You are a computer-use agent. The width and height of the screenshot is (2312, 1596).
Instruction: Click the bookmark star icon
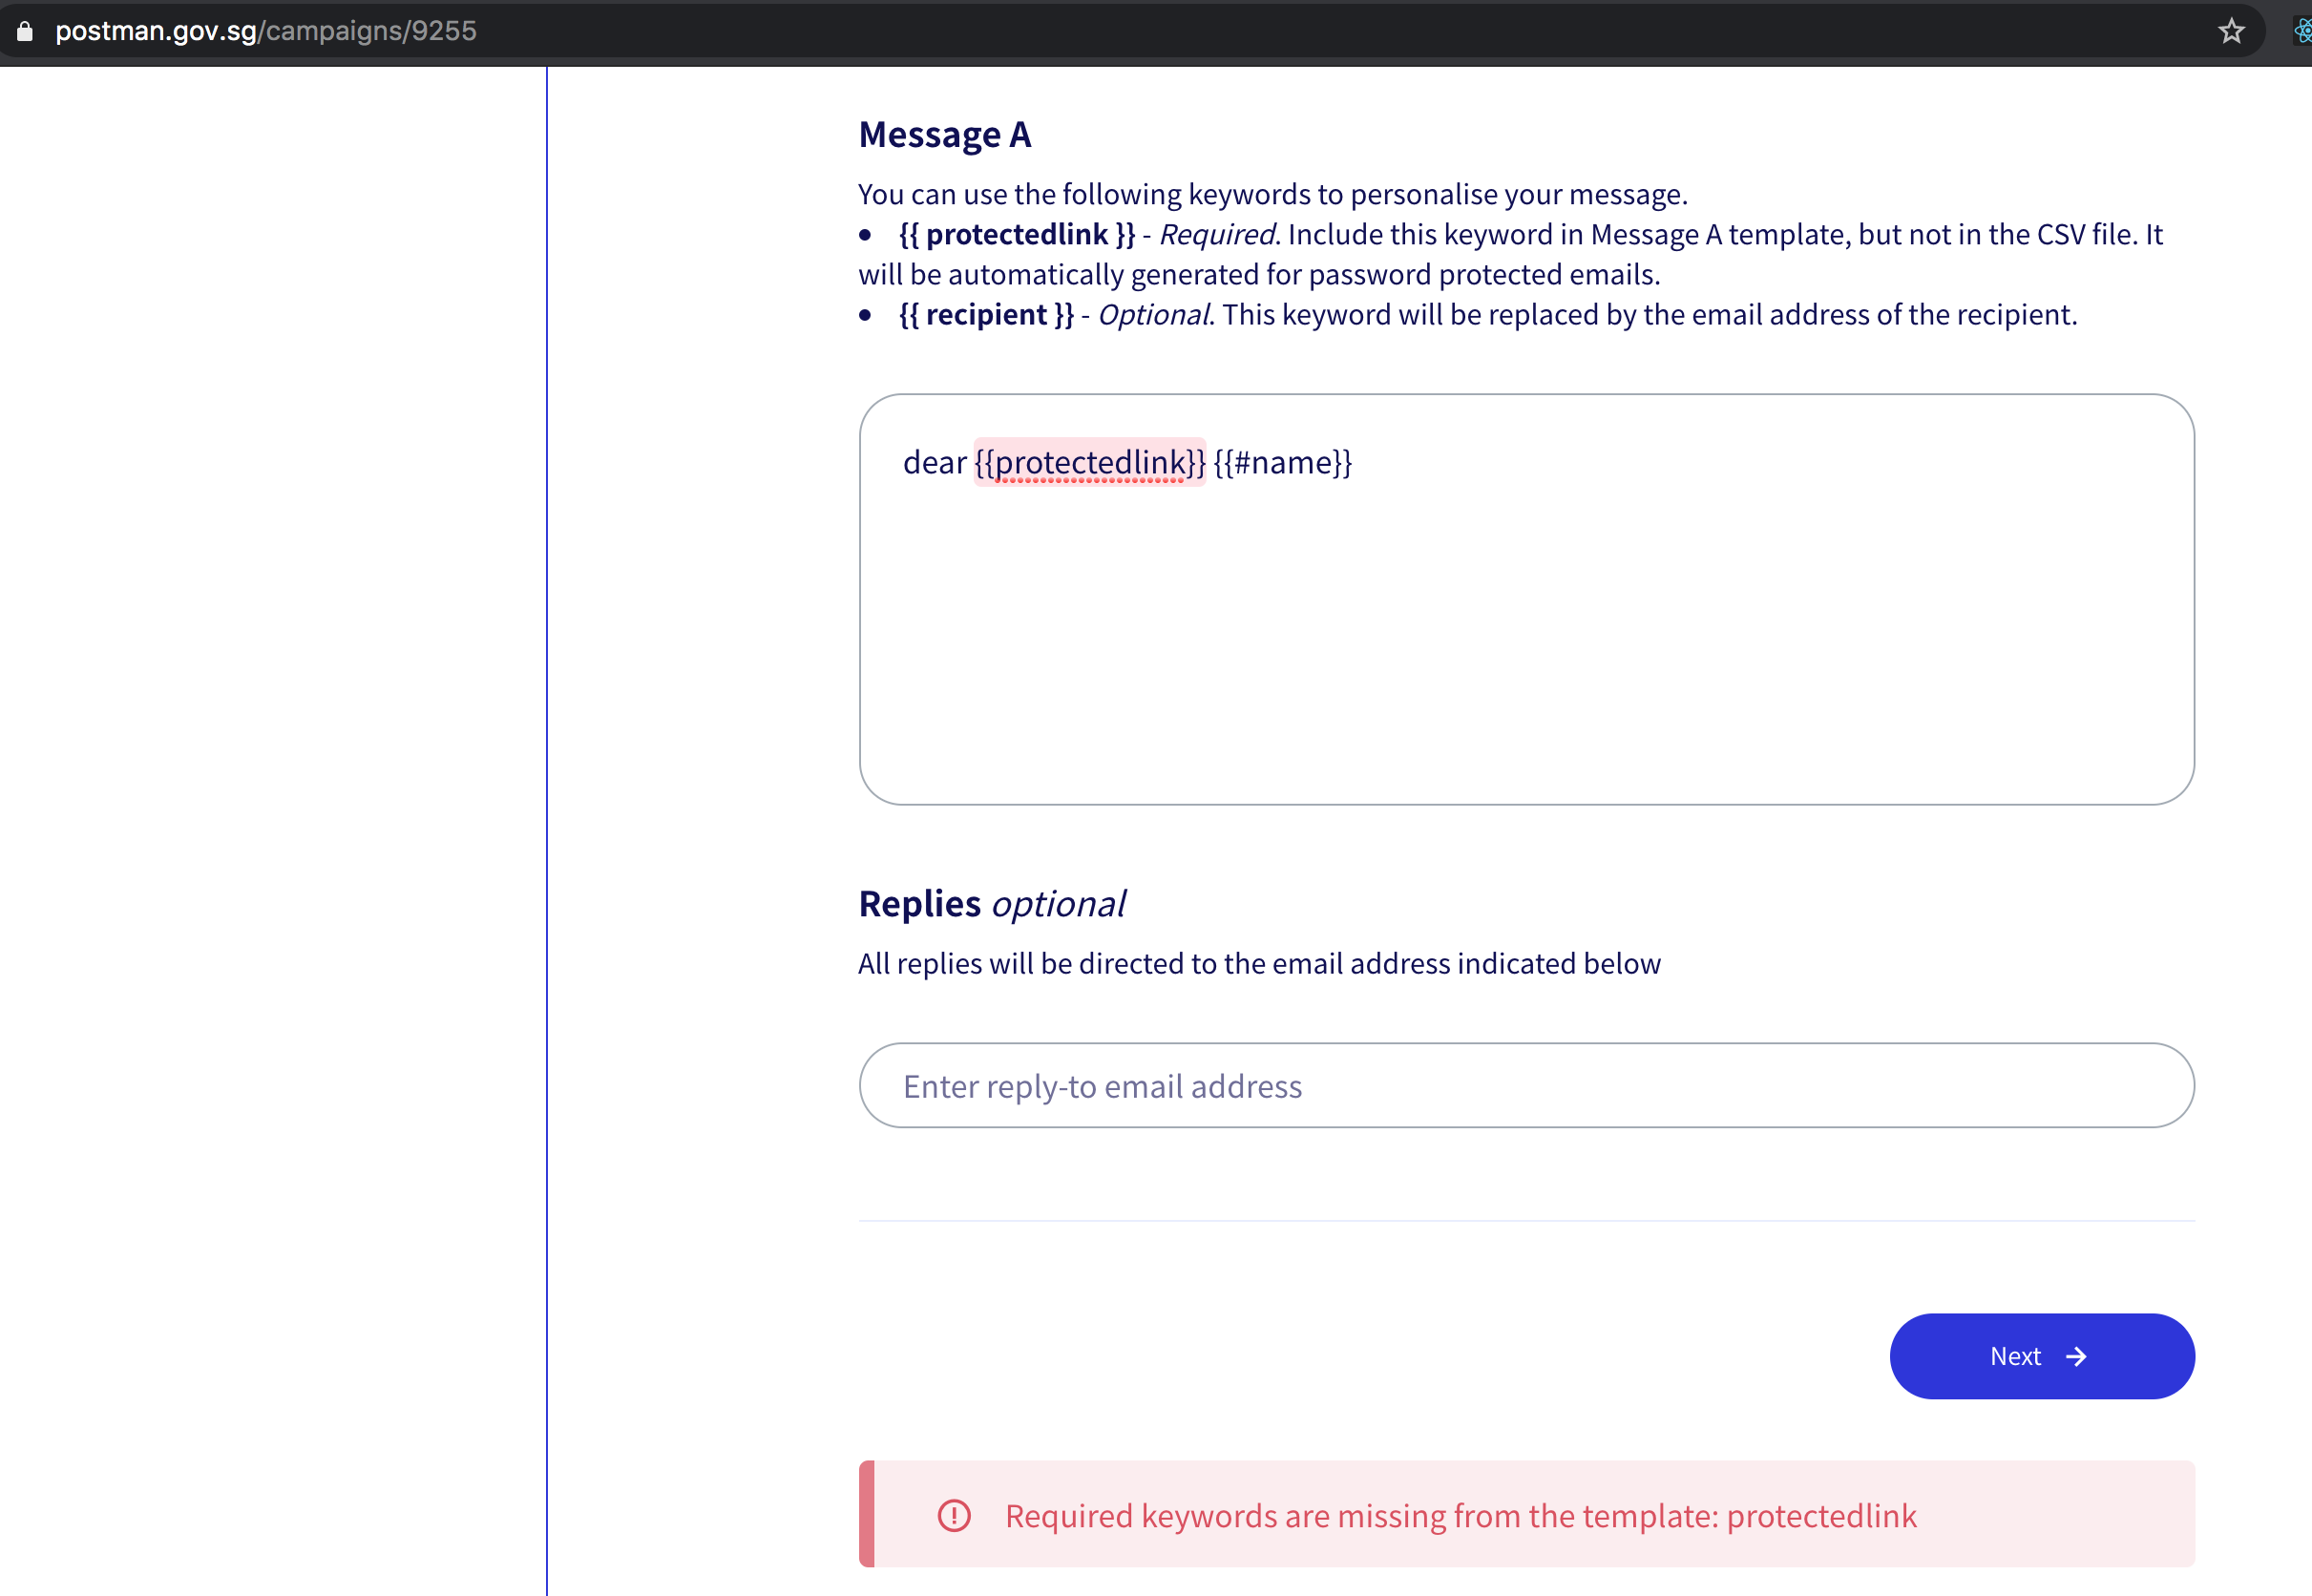(2230, 31)
